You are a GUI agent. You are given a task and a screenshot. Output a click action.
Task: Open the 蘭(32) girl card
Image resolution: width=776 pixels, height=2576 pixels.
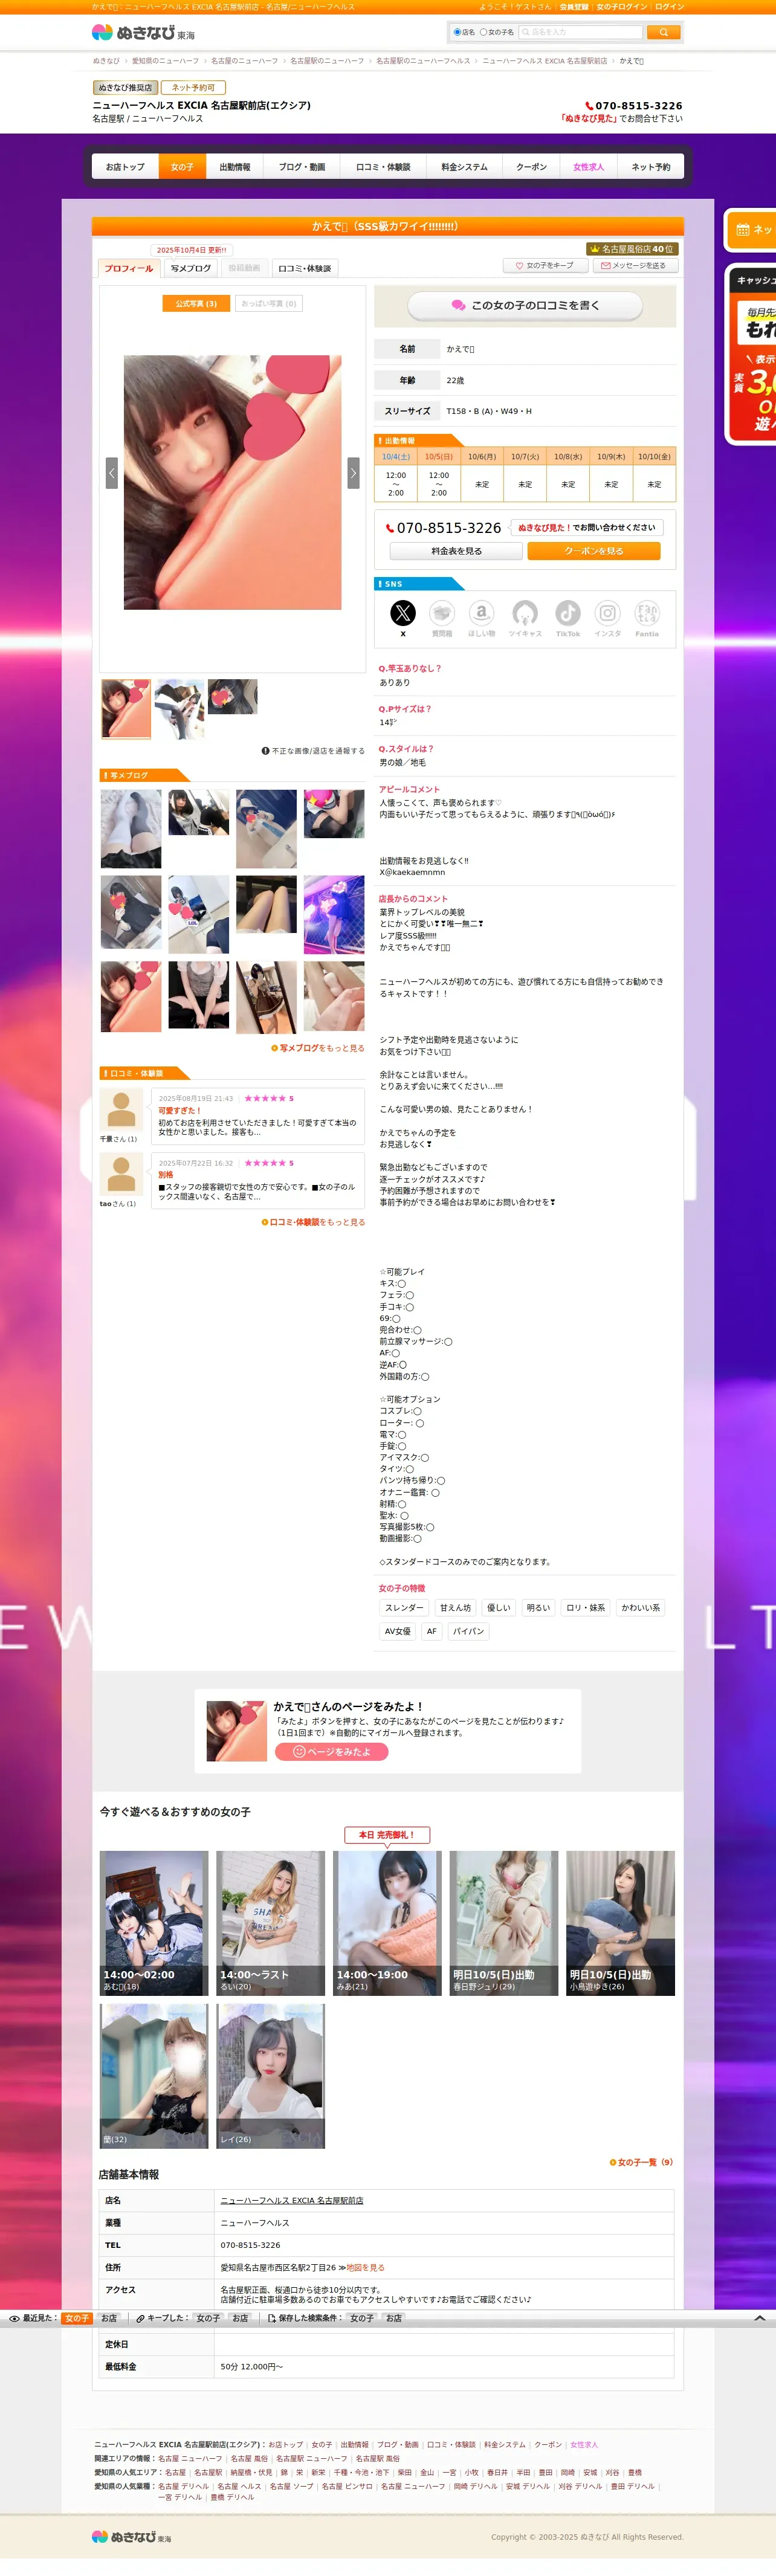[154, 2076]
